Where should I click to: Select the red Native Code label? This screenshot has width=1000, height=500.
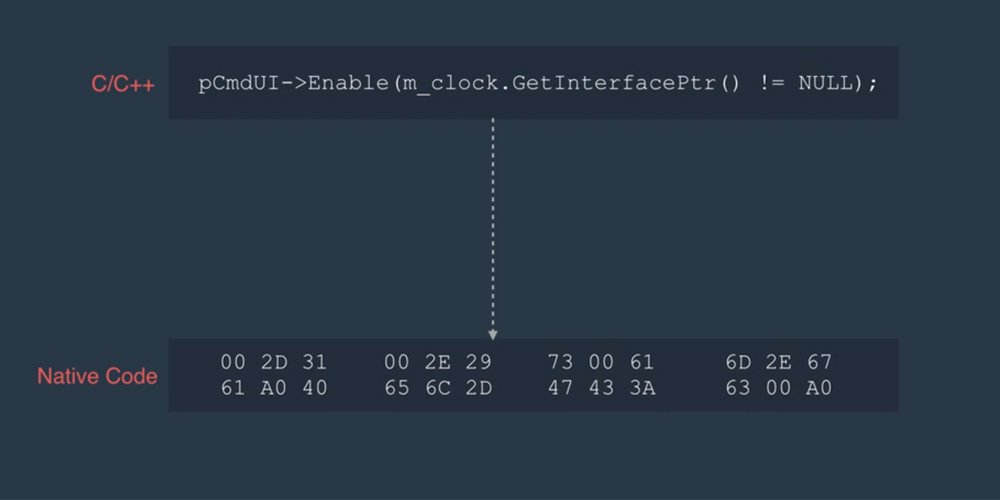(97, 376)
